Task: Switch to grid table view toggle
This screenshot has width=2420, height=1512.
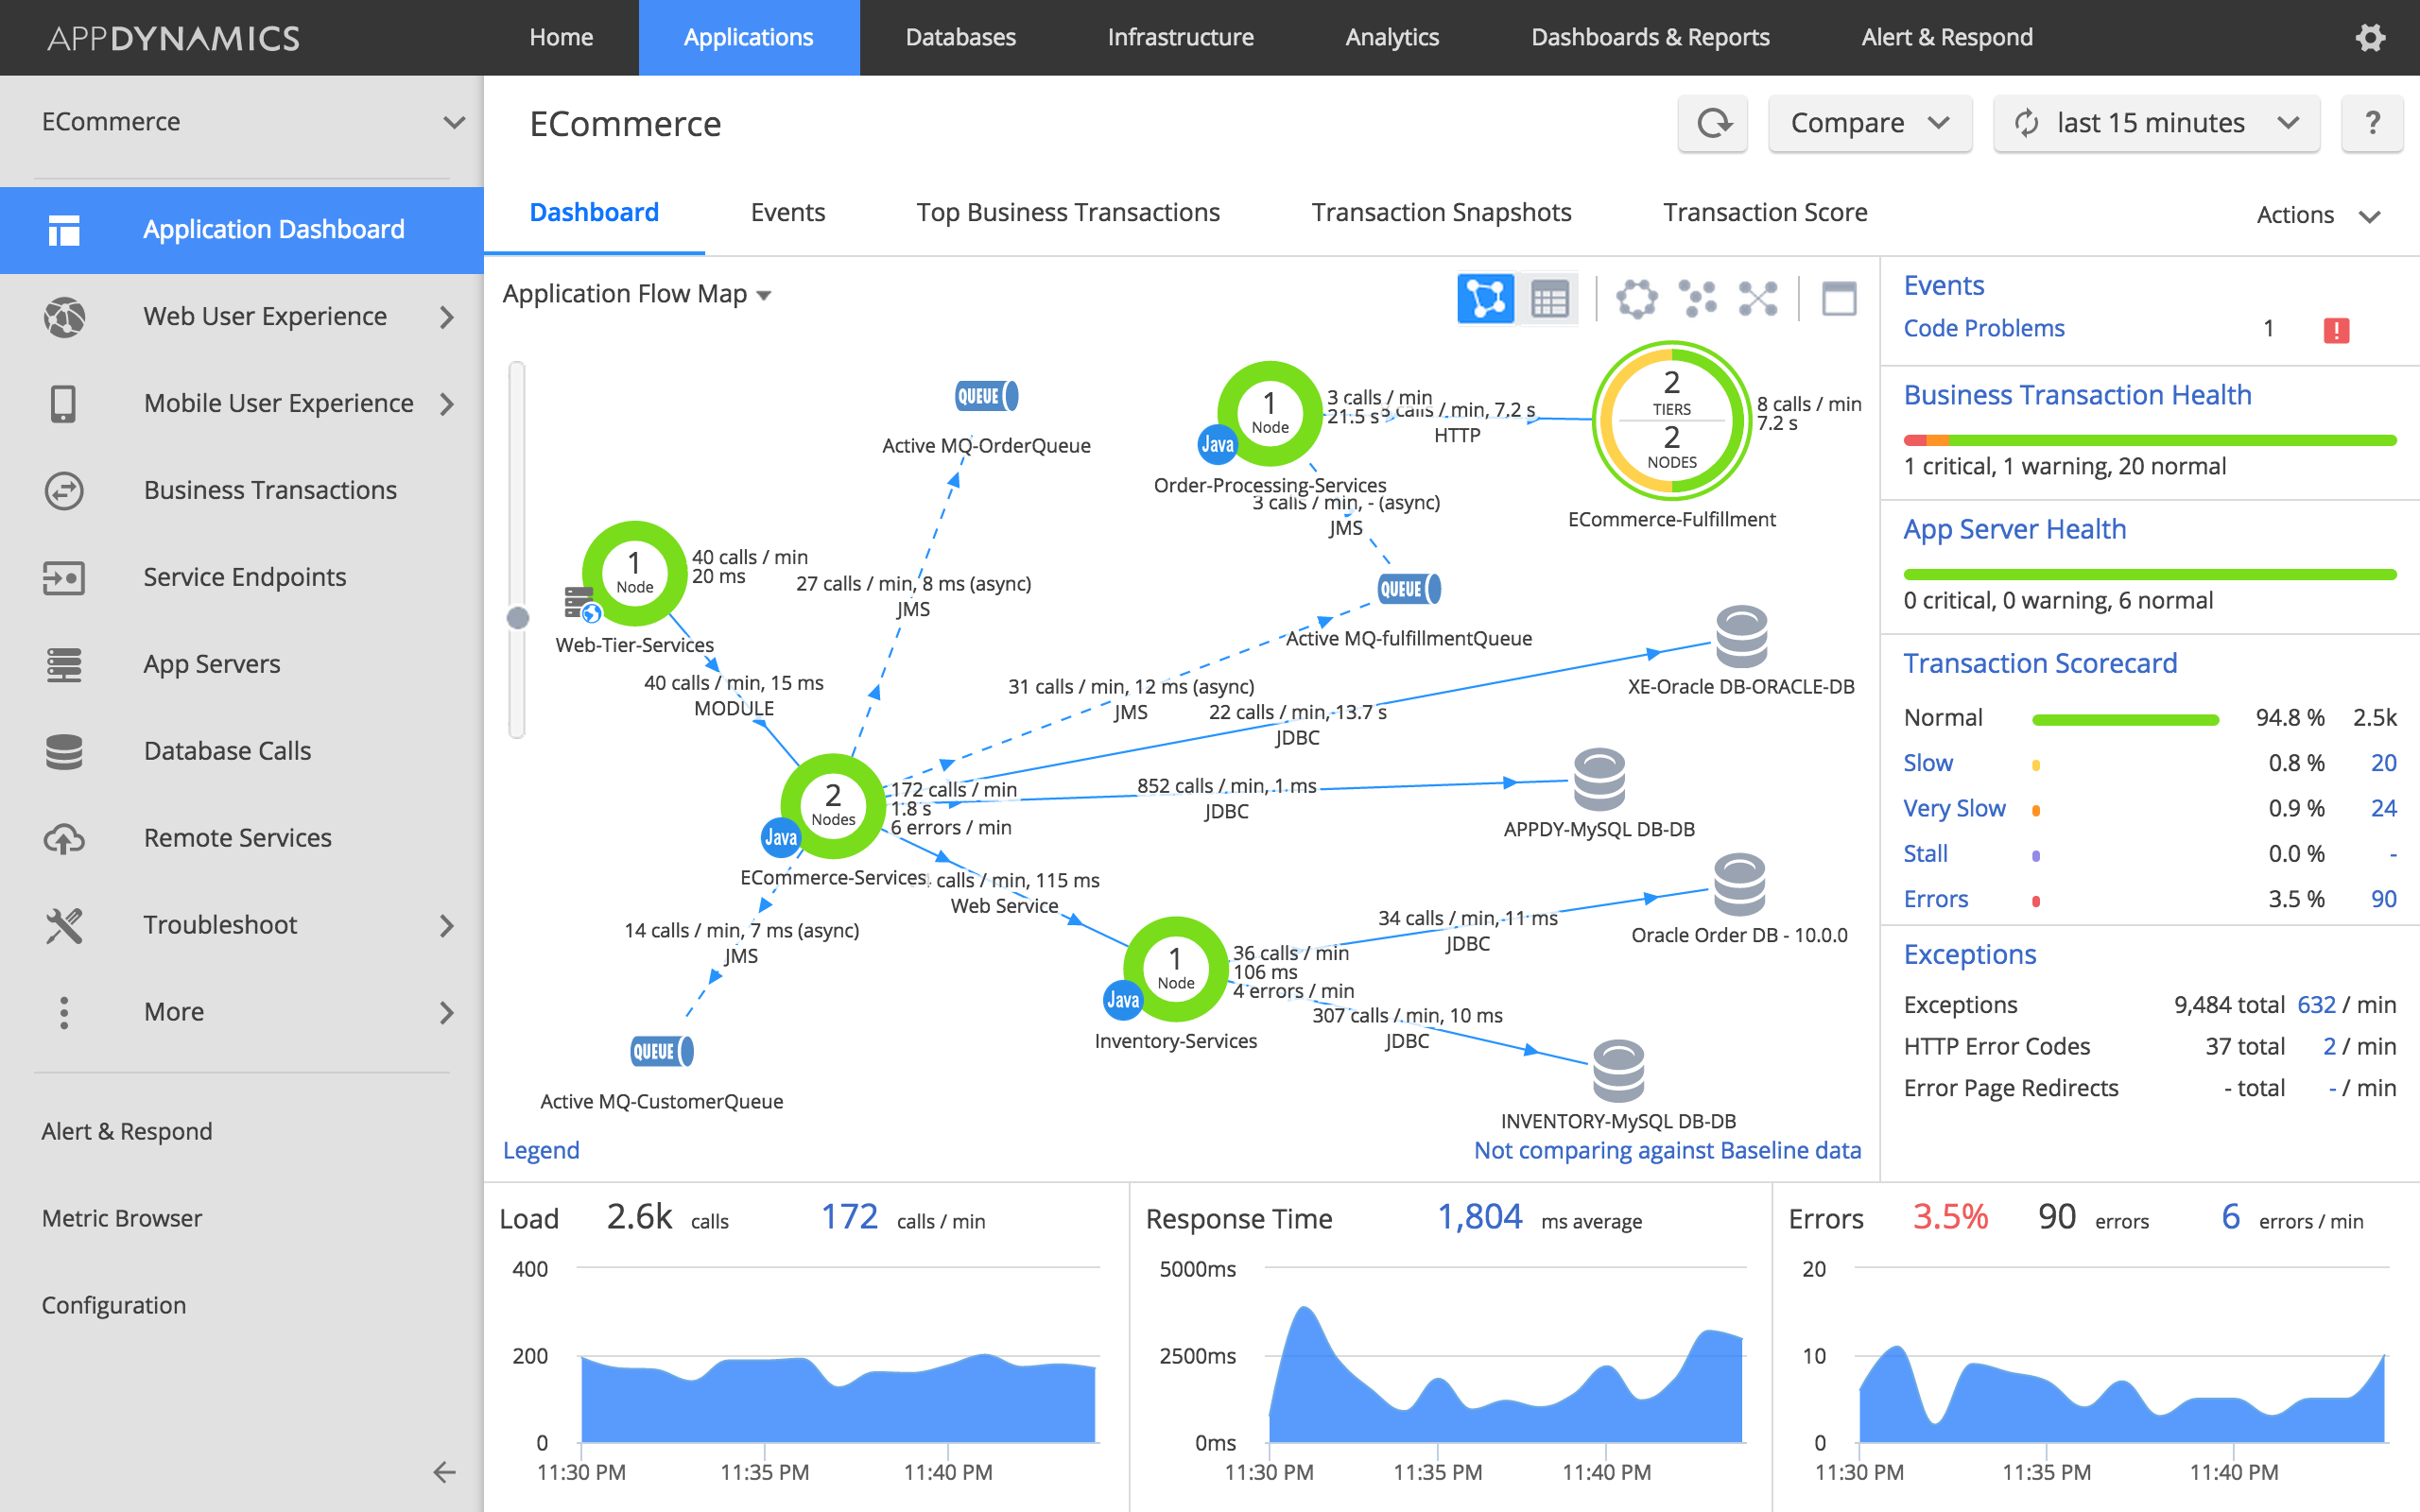Action: (1549, 298)
